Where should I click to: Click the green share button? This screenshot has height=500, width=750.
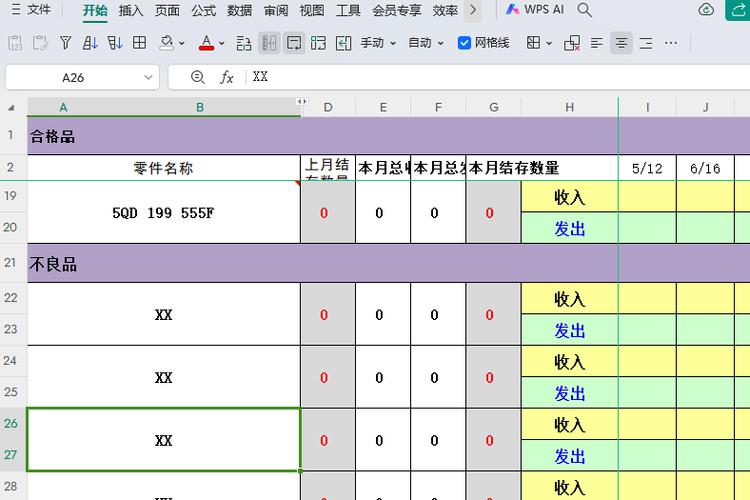click(738, 10)
